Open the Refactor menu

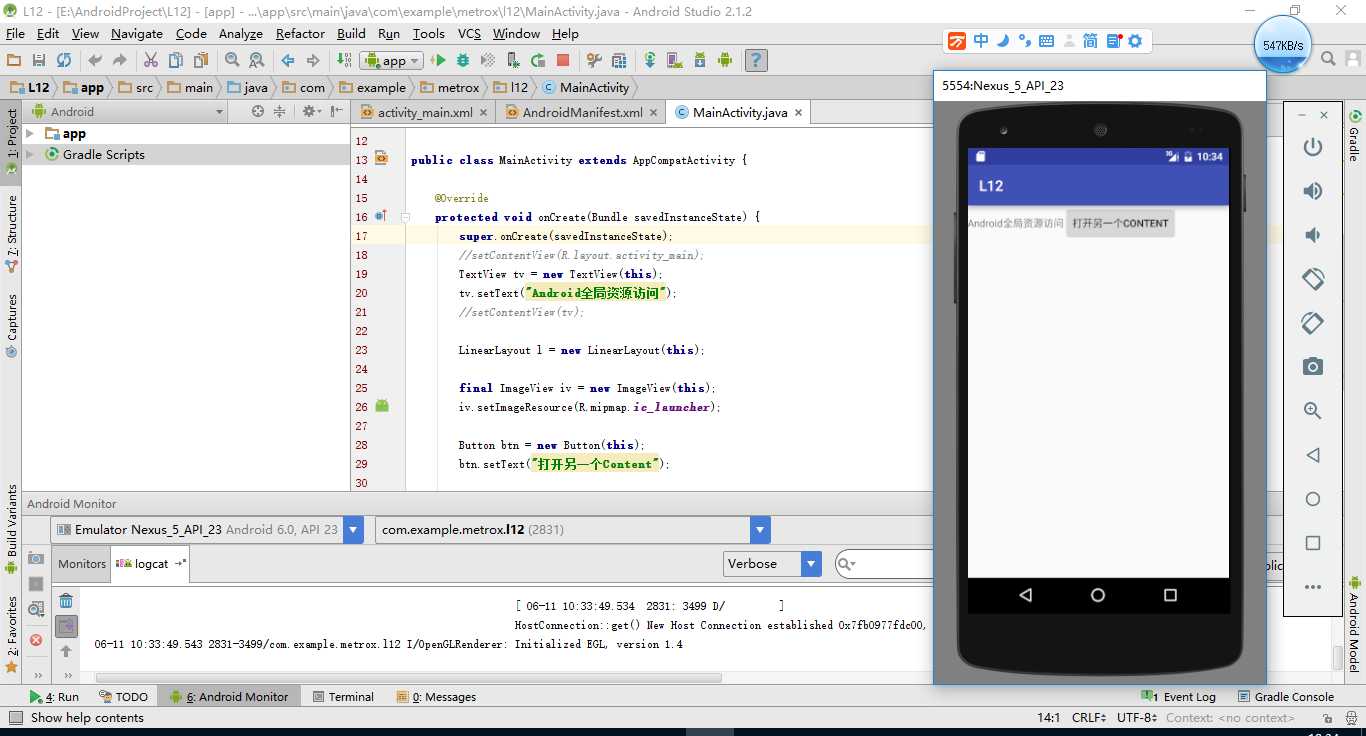[300, 33]
